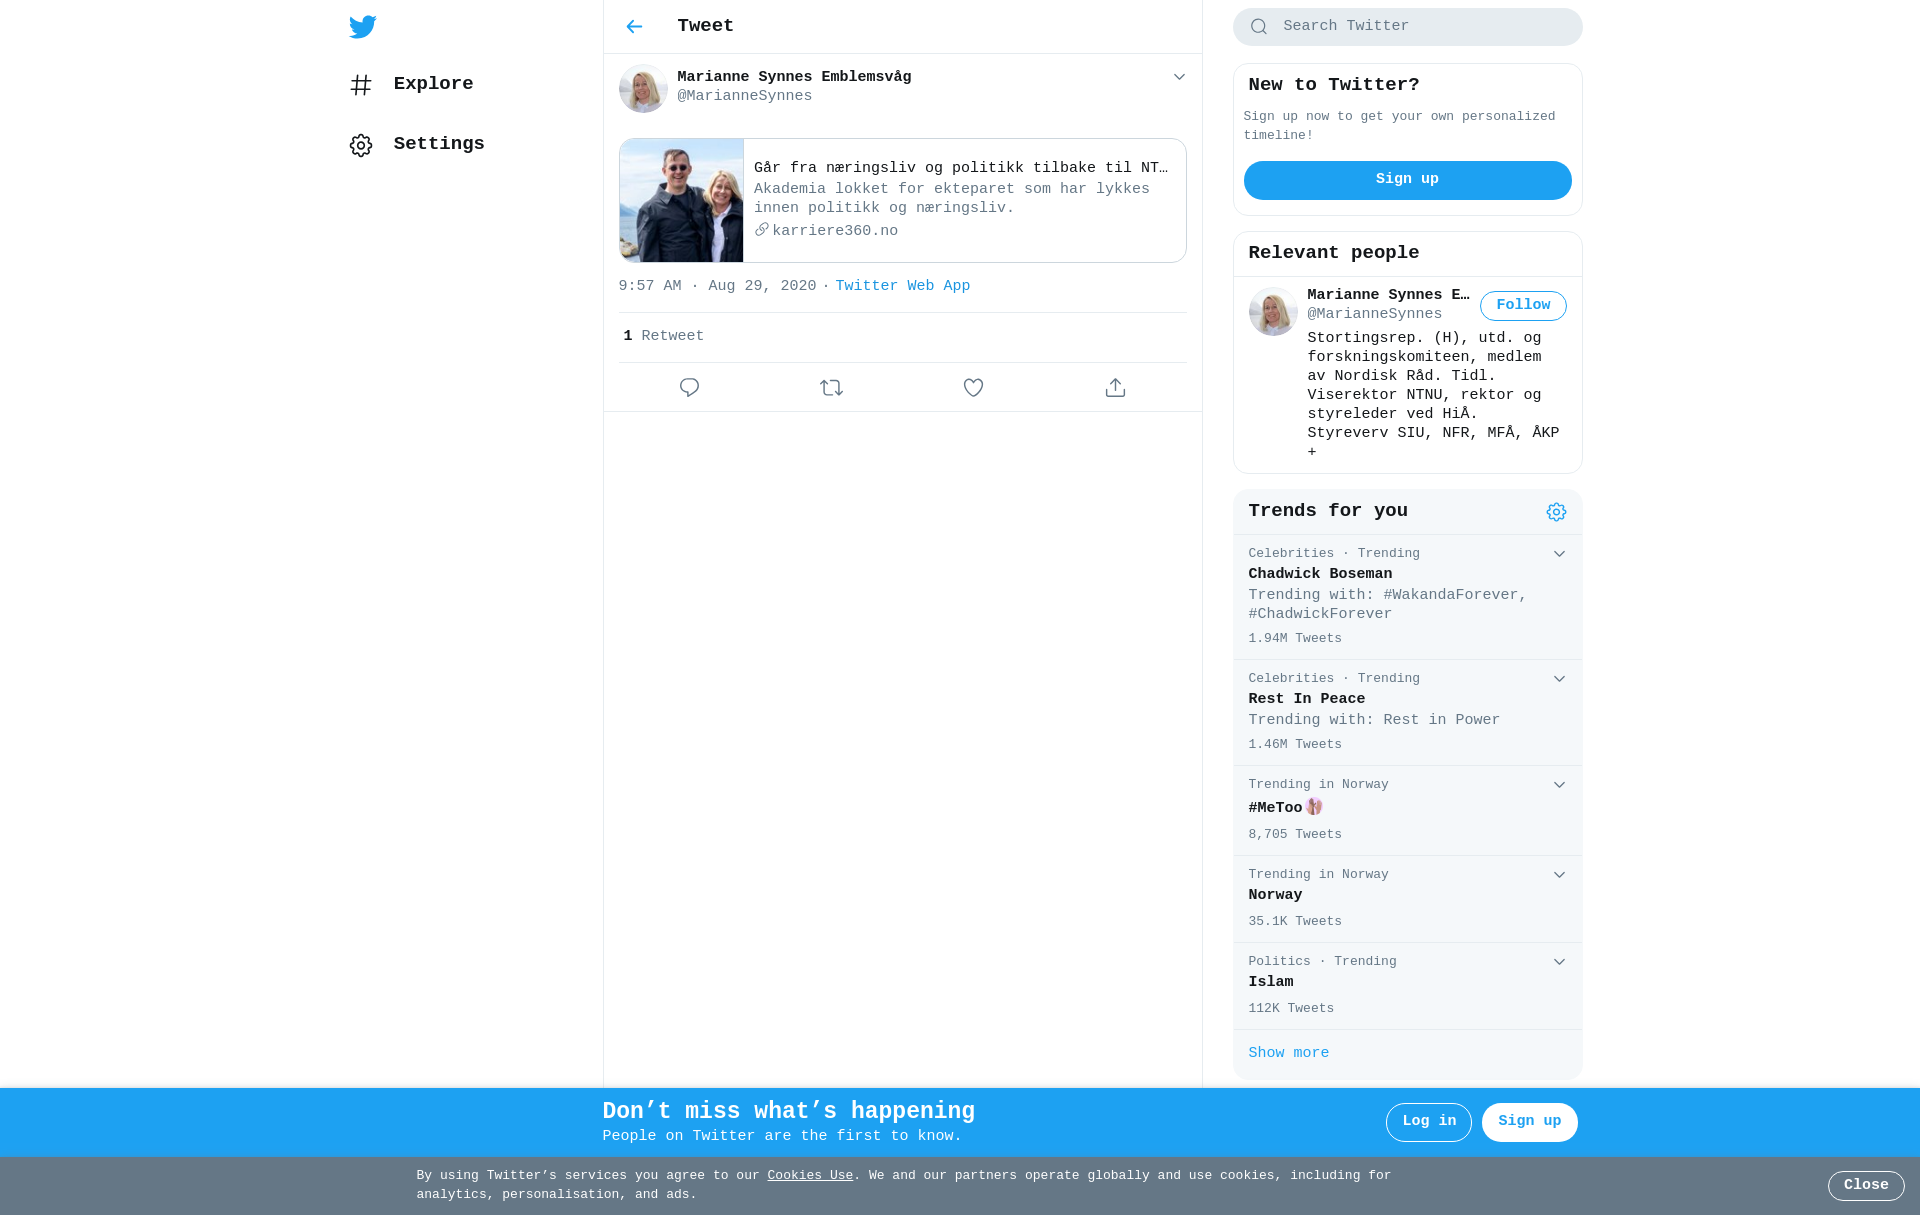Image resolution: width=1920 pixels, height=1215 pixels.
Task: Expand the tweet options chevron
Action: click(1179, 77)
